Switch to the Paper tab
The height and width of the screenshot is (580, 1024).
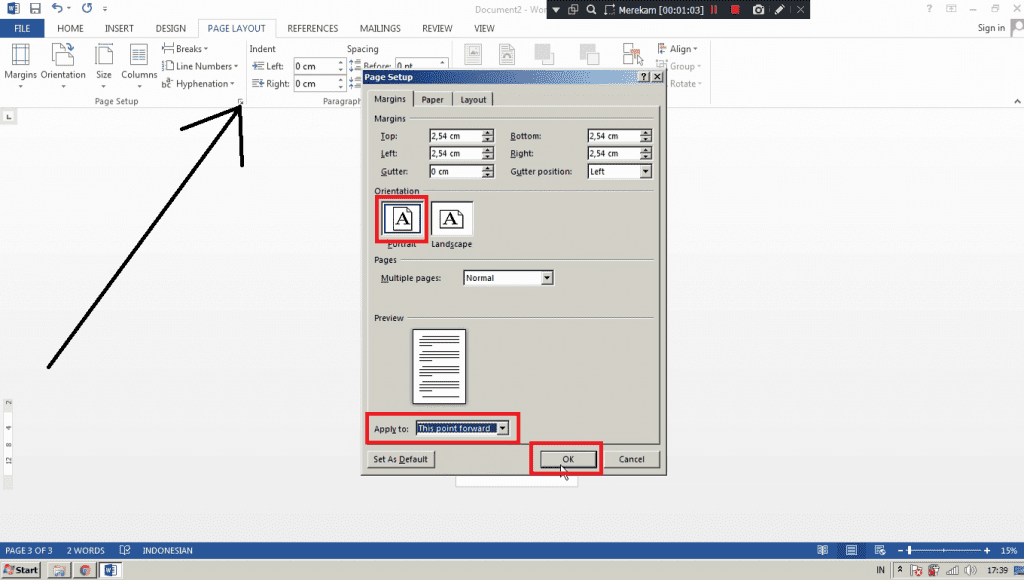pos(433,99)
